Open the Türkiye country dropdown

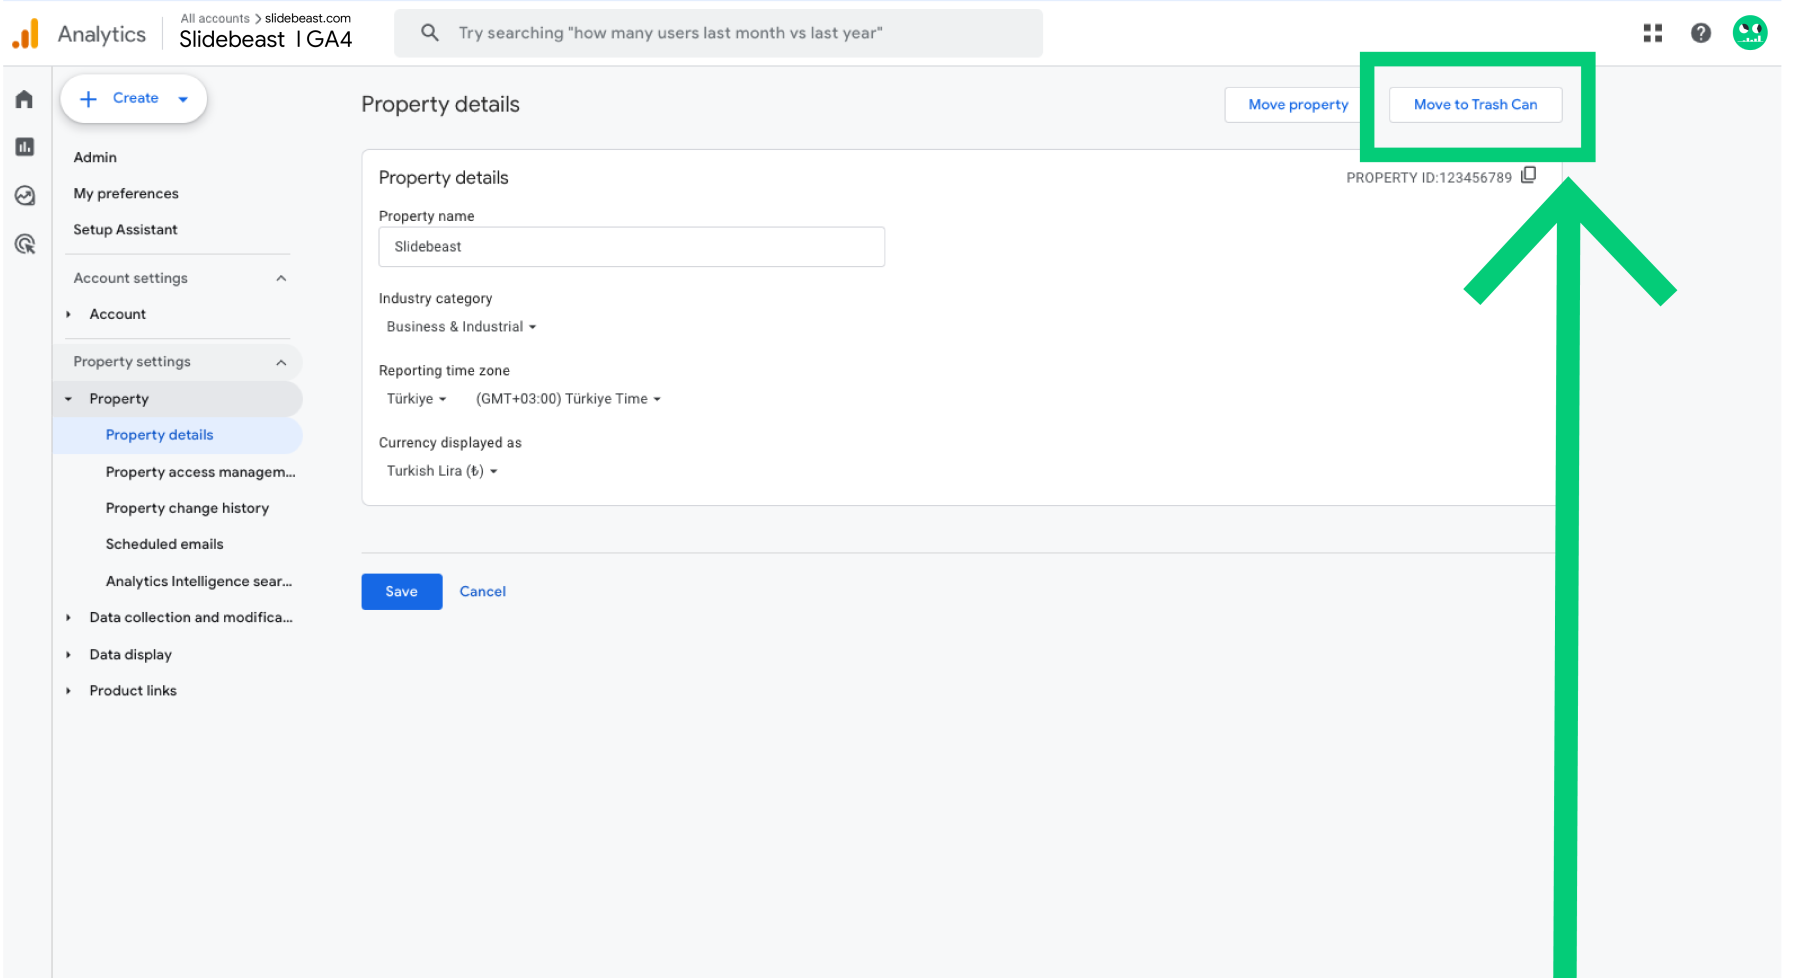pyautogui.click(x=416, y=398)
